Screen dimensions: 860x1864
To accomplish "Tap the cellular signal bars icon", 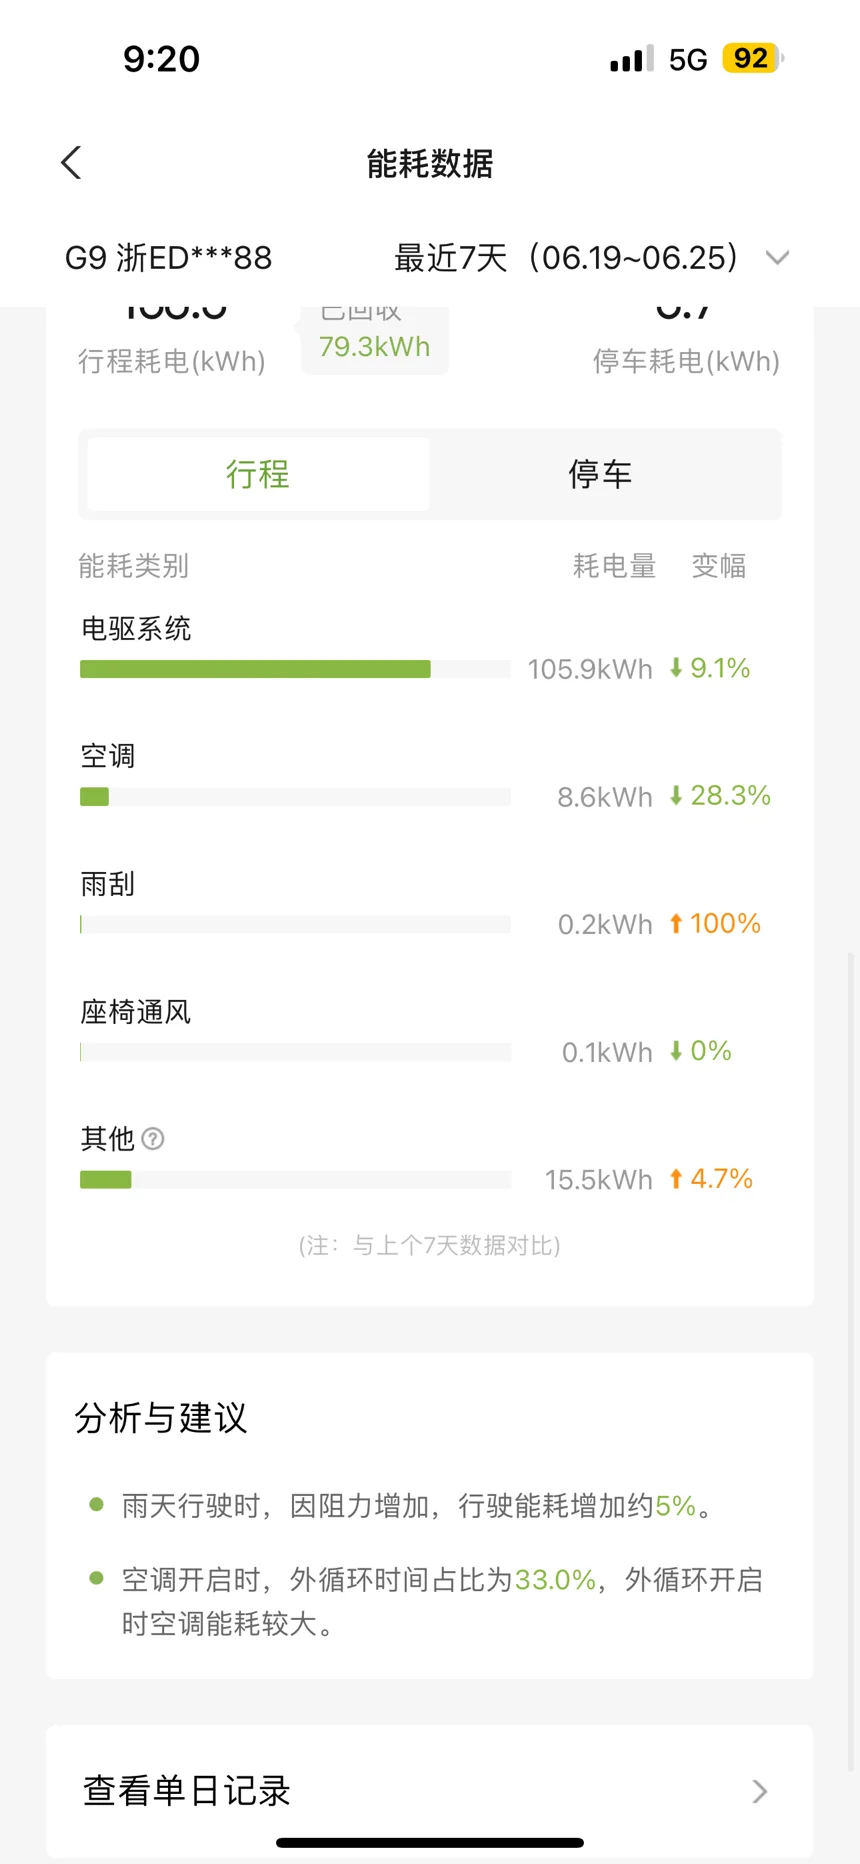I will (631, 59).
